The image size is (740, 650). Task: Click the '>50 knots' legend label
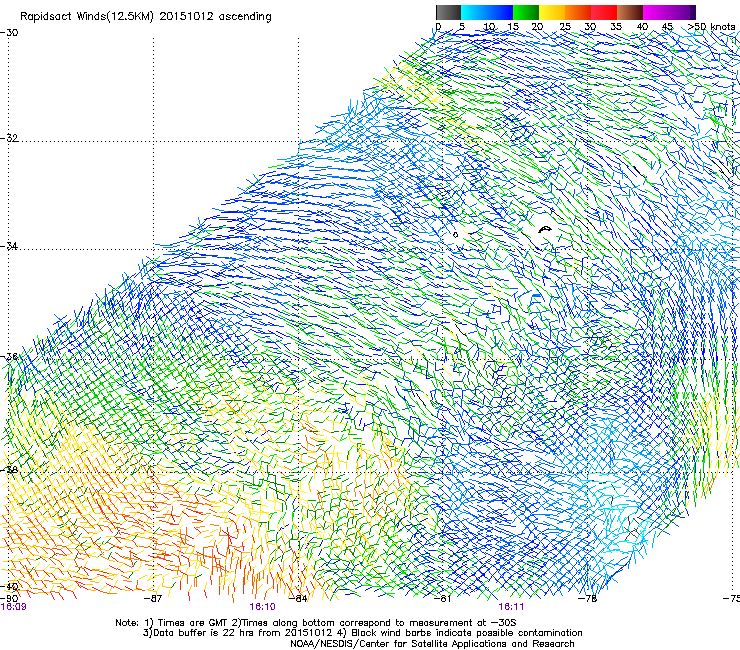(x=711, y=27)
